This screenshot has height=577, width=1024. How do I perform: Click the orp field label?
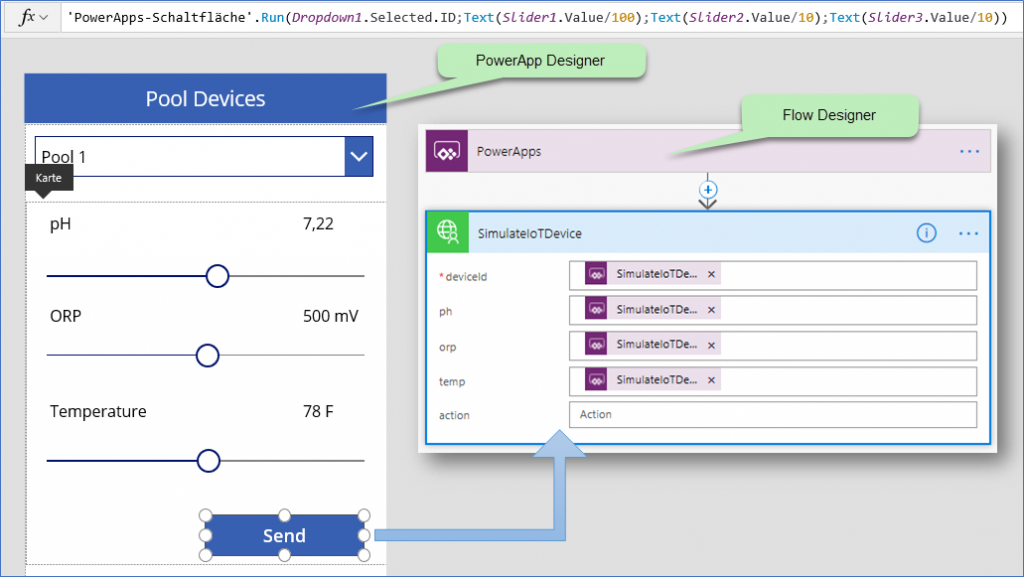pyautogui.click(x=447, y=347)
